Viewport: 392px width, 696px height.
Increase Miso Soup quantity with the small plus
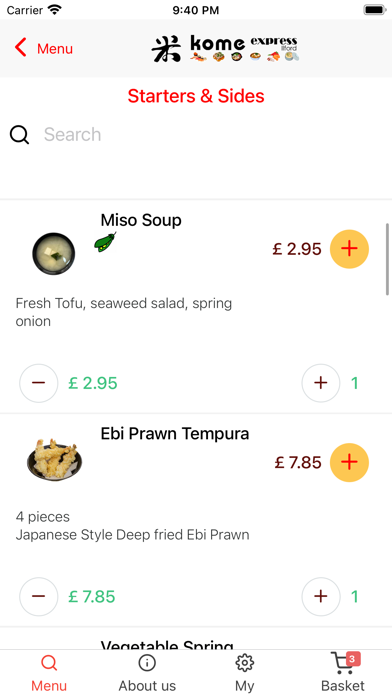coord(321,383)
